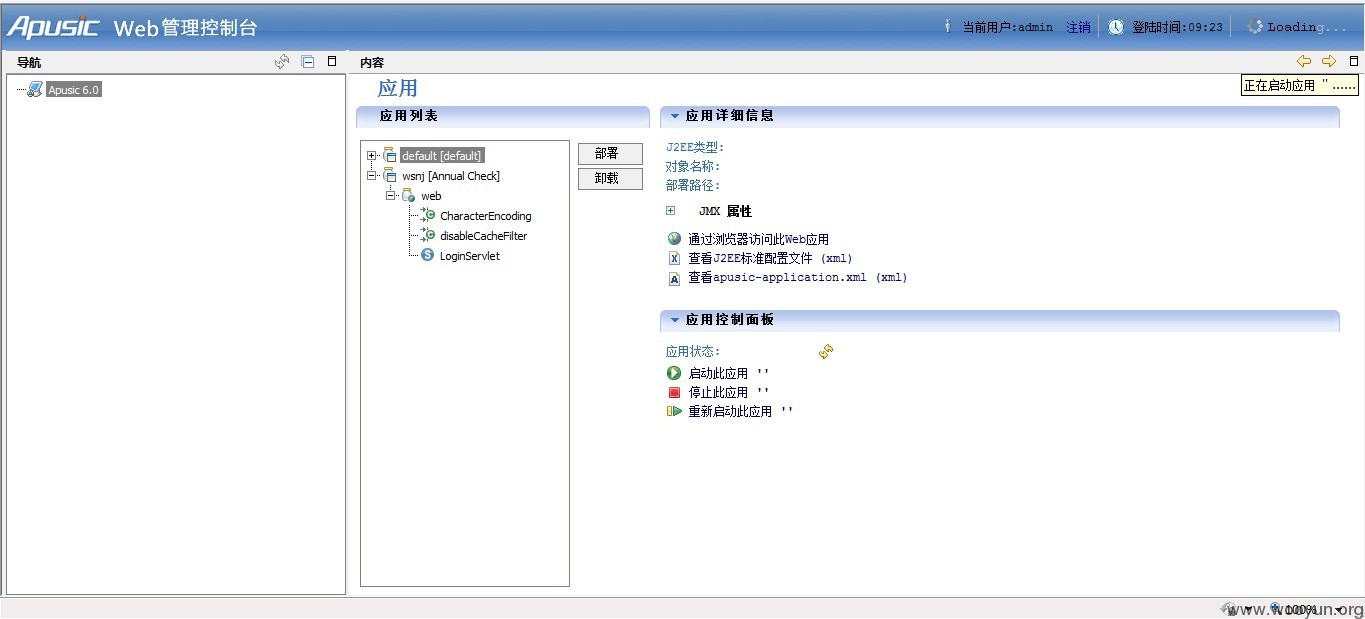Select the web module label
The image size is (1365, 619).
431,196
